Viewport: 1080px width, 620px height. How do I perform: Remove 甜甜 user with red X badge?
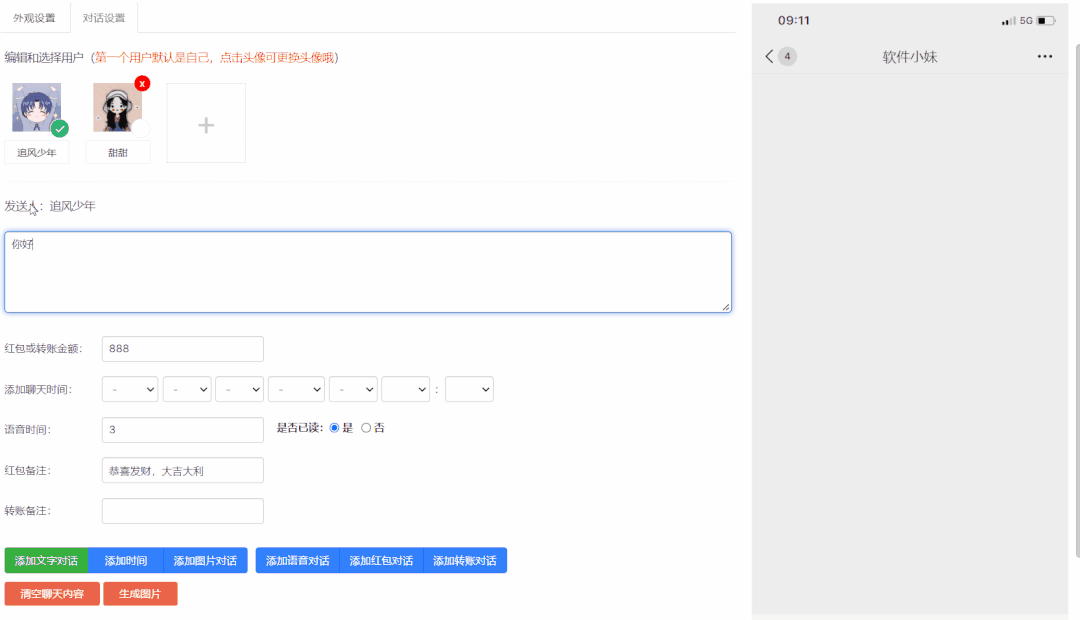142,83
